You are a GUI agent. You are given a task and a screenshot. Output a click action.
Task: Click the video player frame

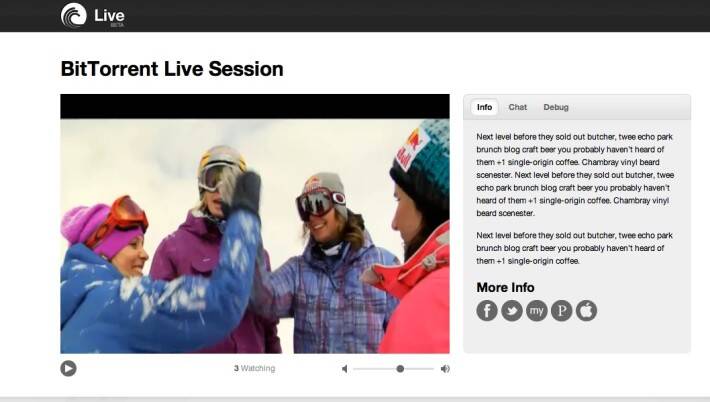click(255, 224)
